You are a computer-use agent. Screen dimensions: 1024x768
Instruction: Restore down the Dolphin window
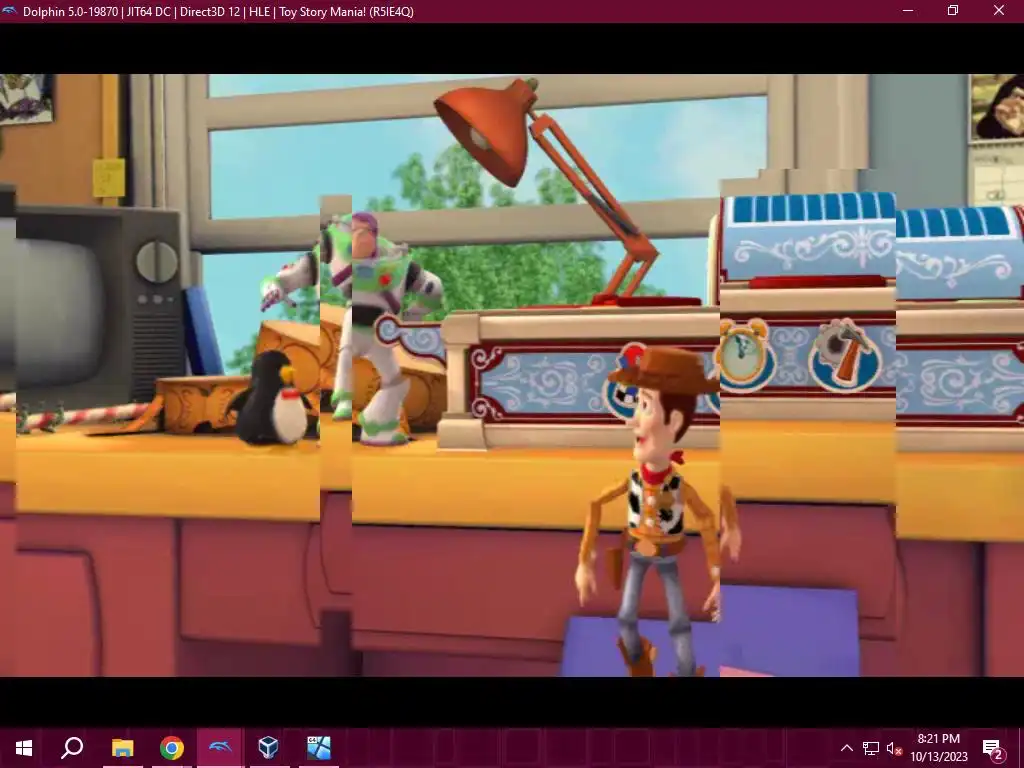tap(953, 10)
